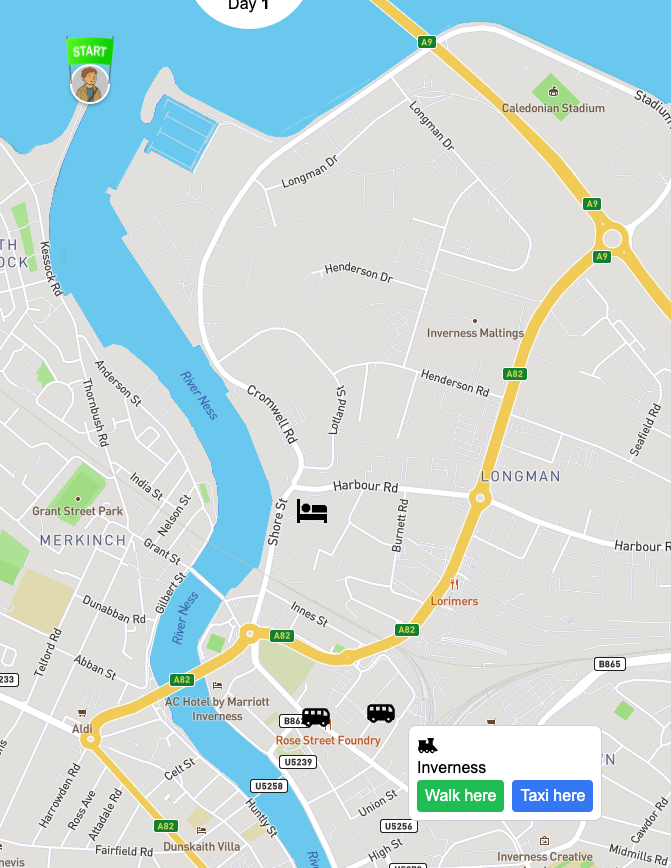
Task: Click the Rose Street Foundry label
Action: [328, 741]
